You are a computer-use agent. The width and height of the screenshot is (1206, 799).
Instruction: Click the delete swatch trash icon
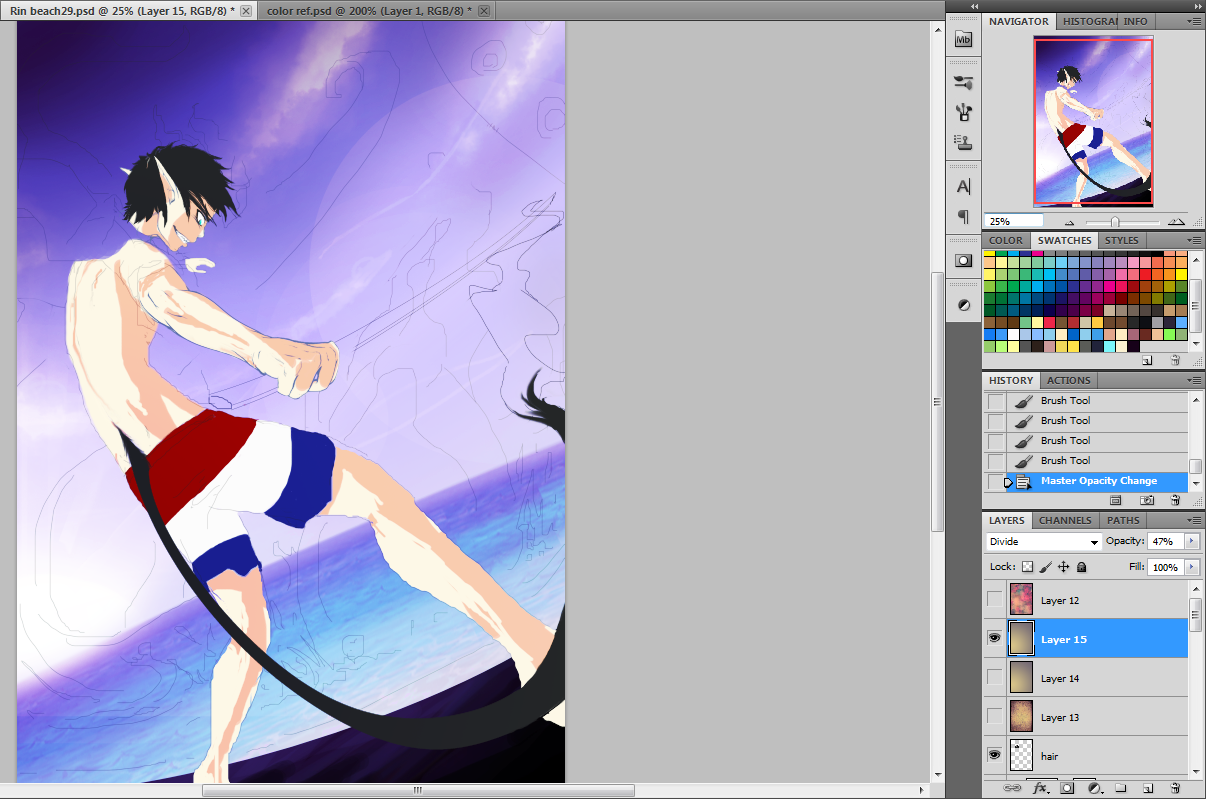[x=1175, y=360]
